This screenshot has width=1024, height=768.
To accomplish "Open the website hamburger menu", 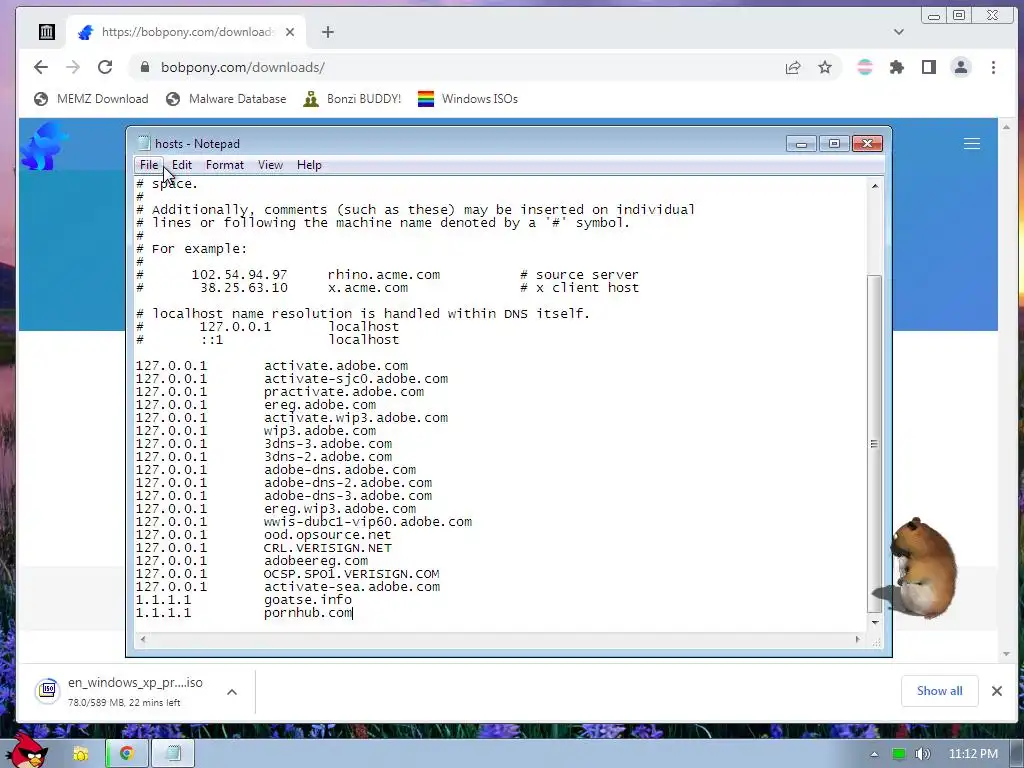I will [x=972, y=144].
